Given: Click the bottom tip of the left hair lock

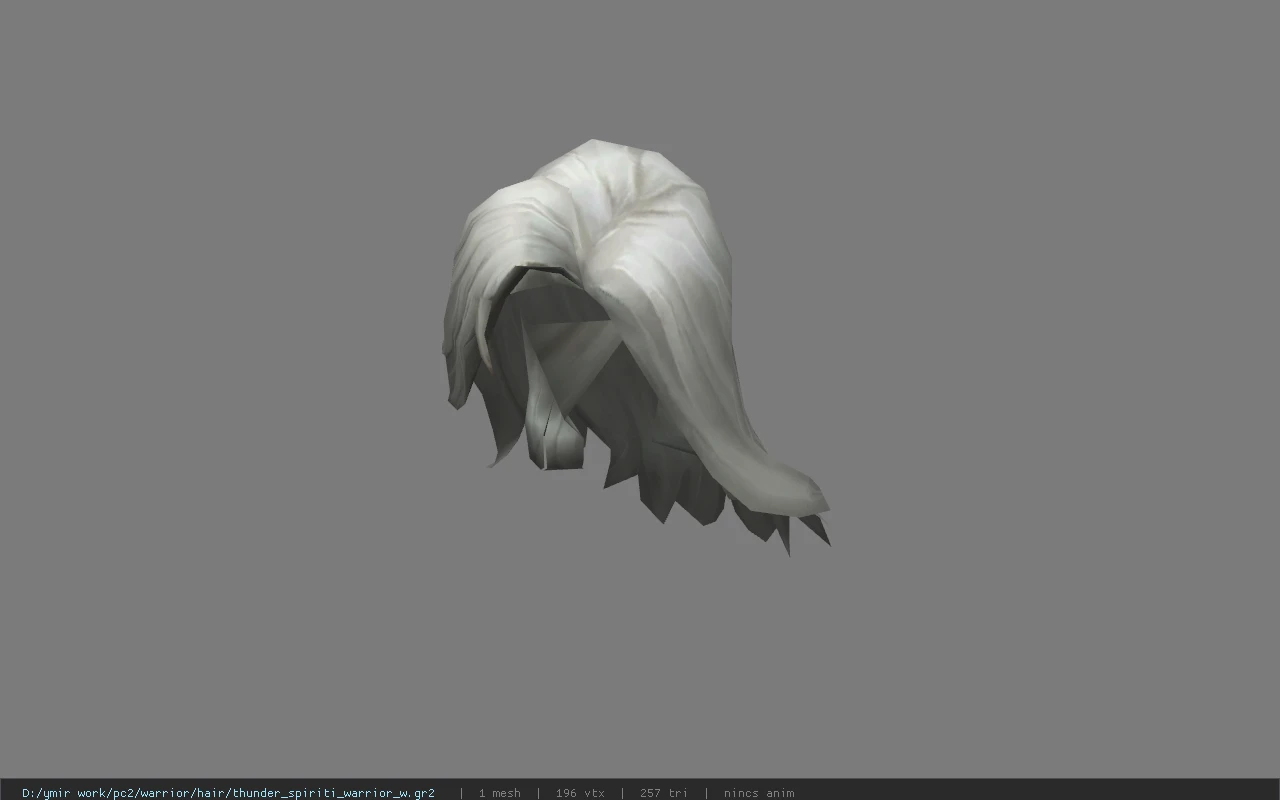Looking at the screenshot, I should (x=455, y=400).
